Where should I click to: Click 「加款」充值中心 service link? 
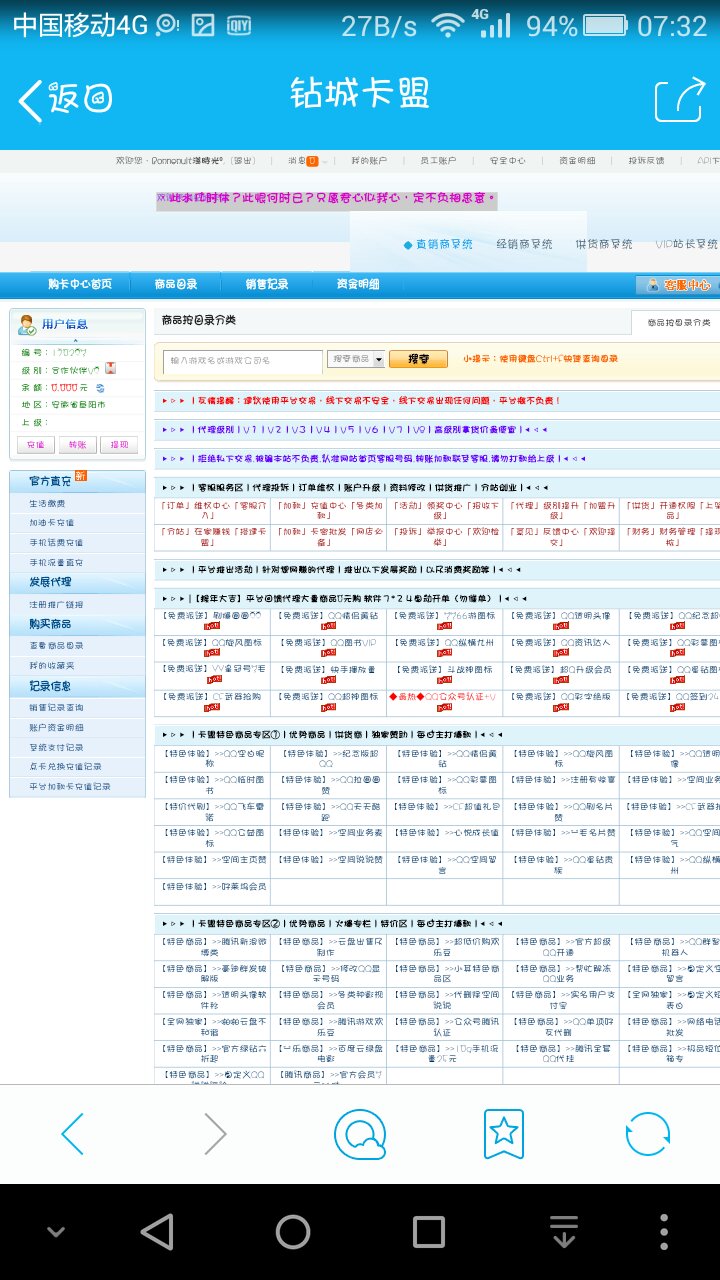click(327, 511)
